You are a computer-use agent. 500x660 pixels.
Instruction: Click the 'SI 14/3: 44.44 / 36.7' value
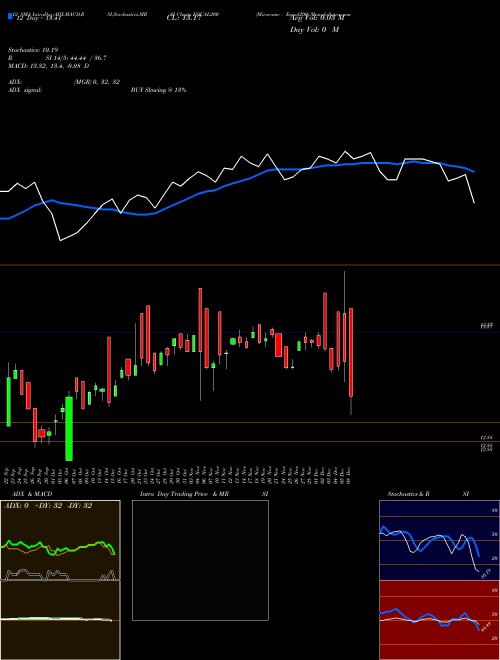76,58
